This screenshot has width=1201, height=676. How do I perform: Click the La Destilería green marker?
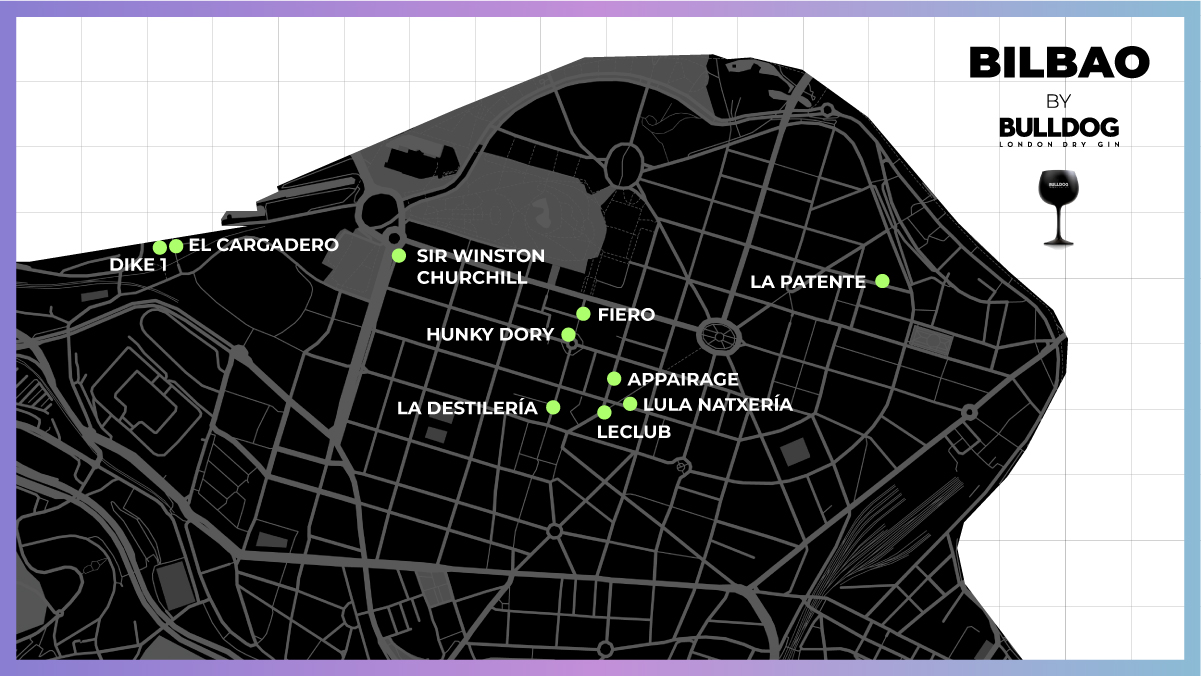click(552, 407)
